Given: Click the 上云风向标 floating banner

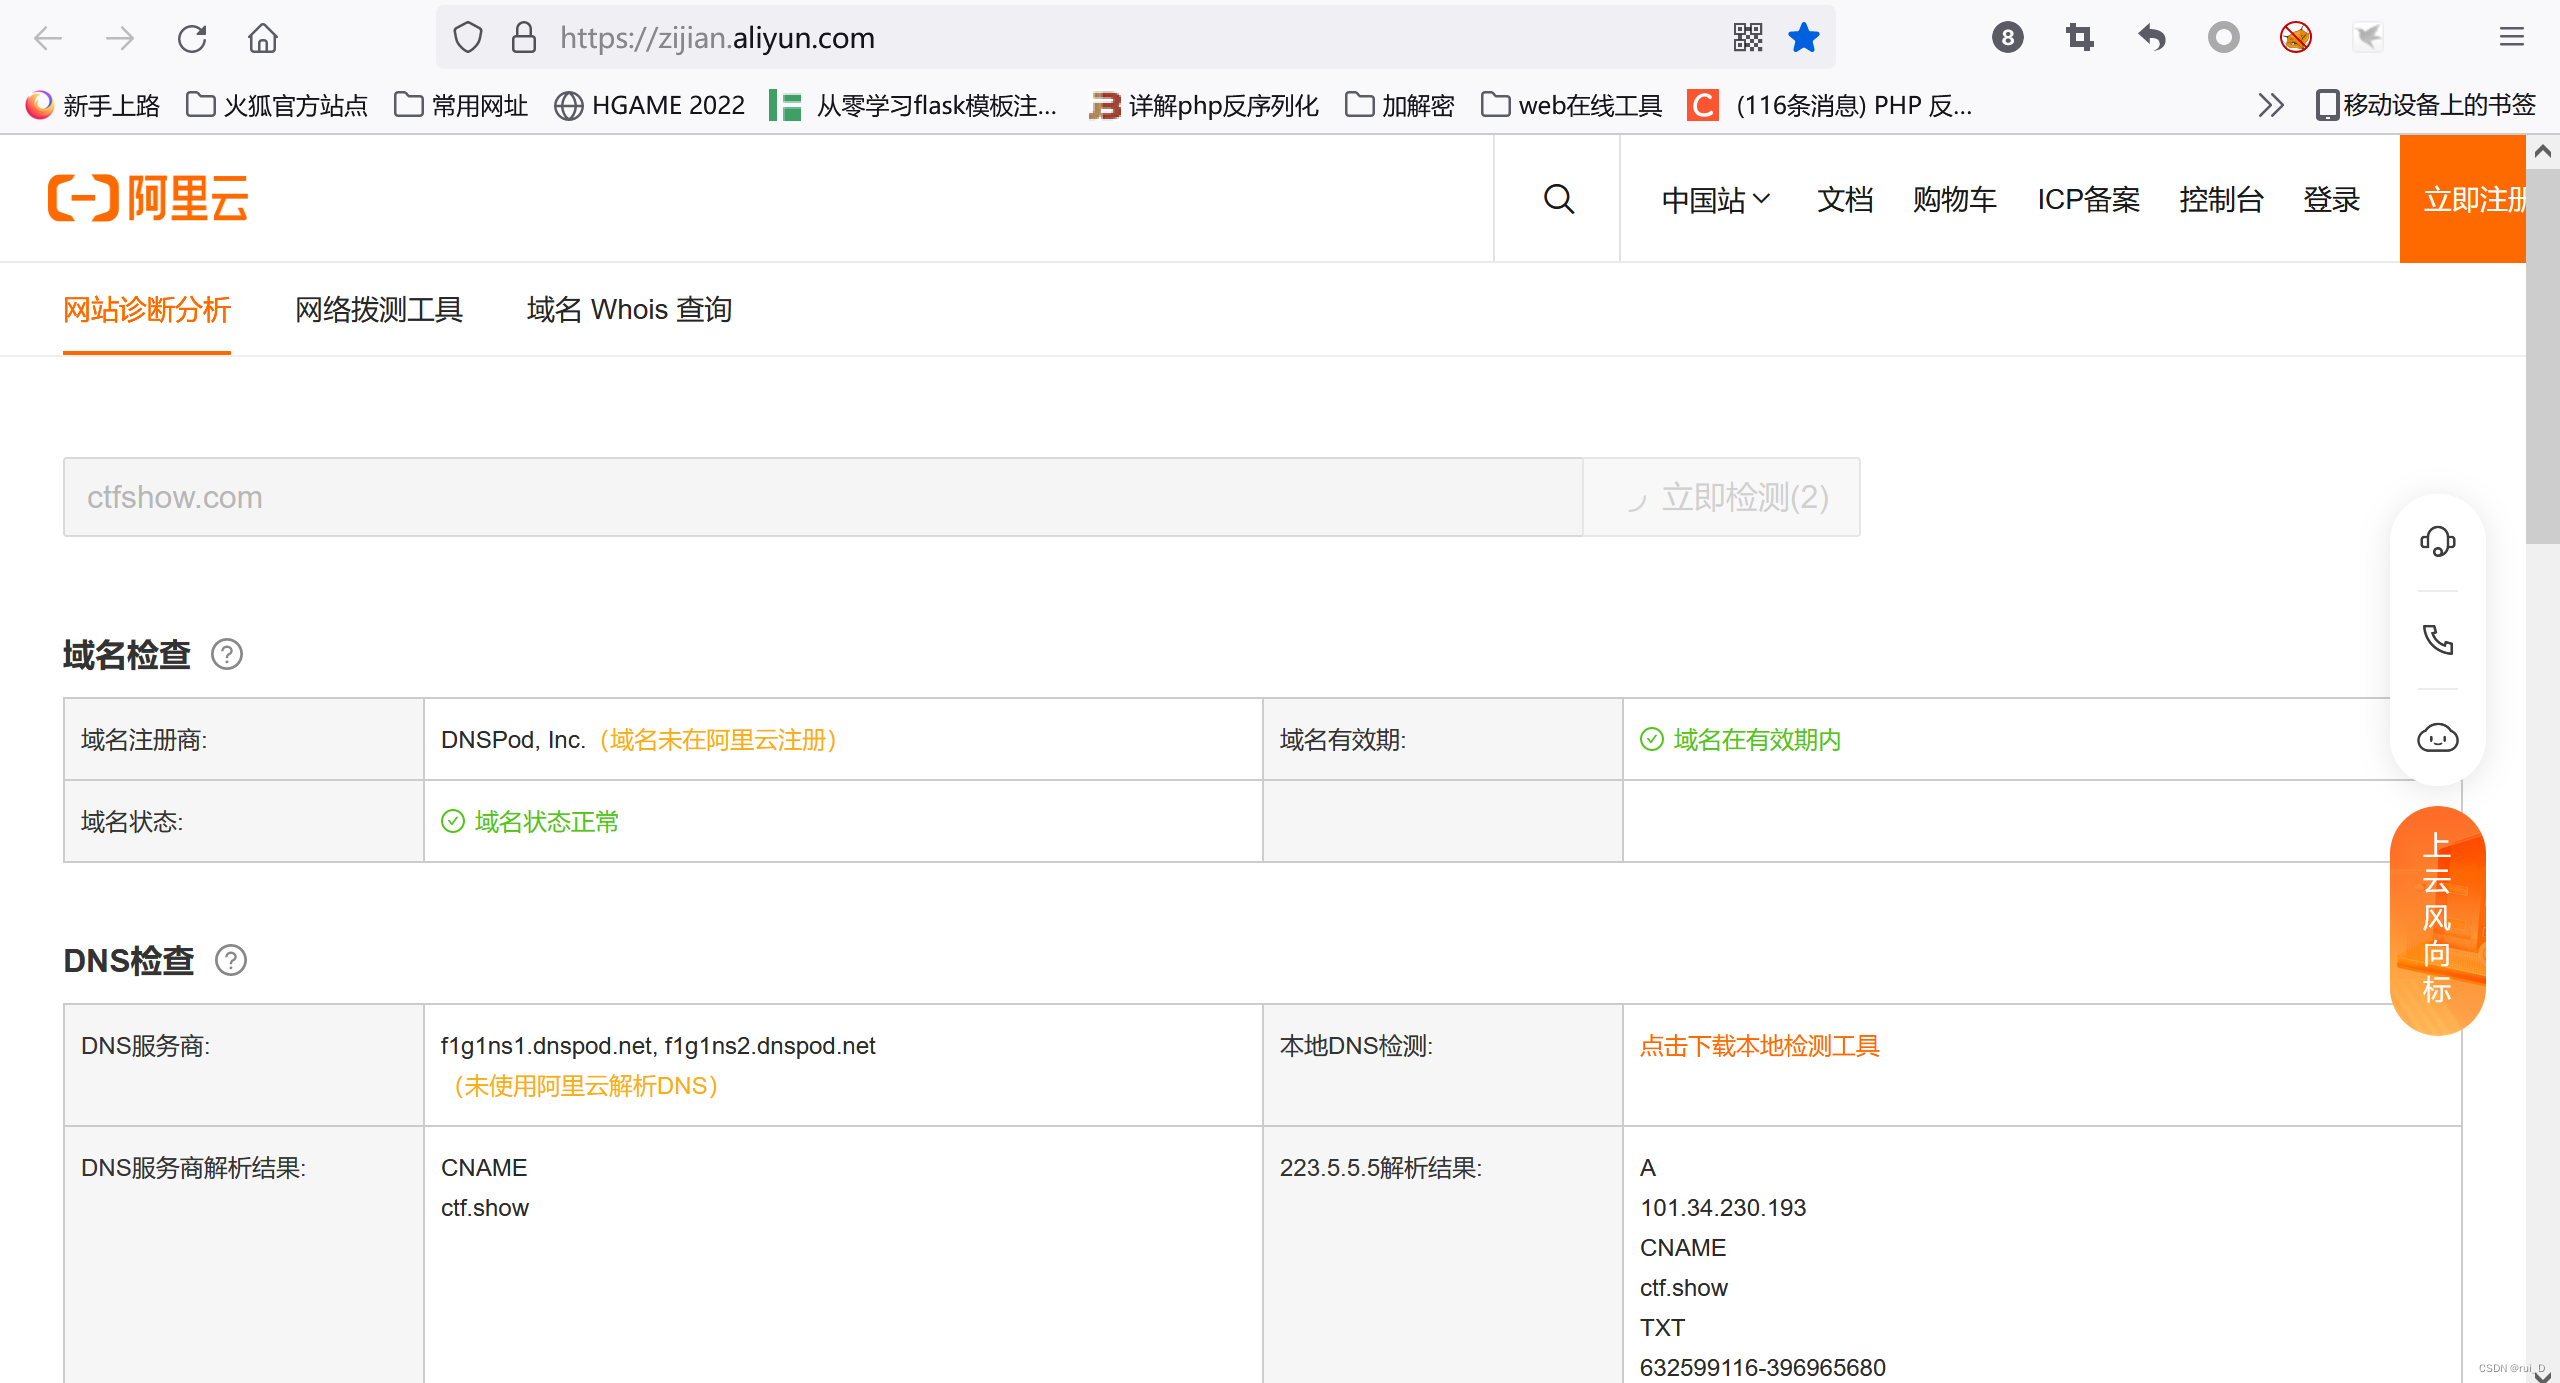Looking at the screenshot, I should click(2437, 920).
